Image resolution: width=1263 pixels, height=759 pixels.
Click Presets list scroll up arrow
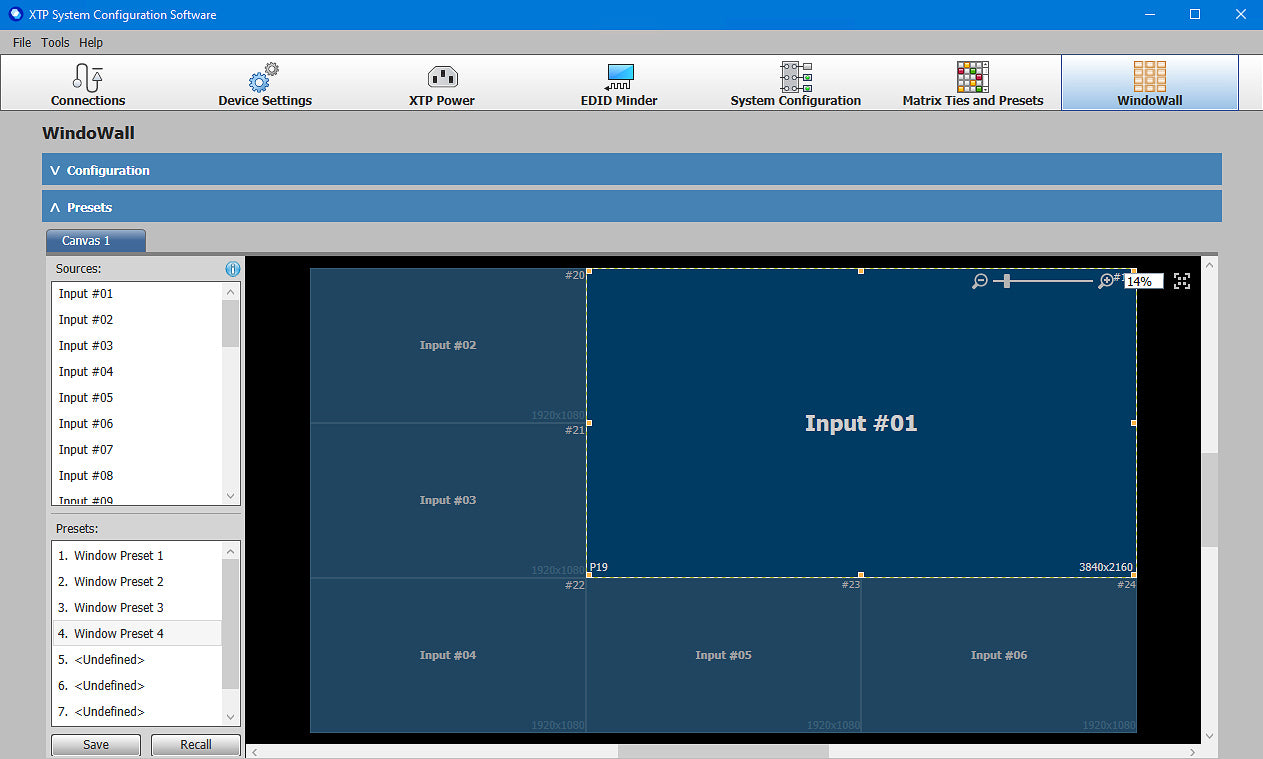(x=231, y=552)
